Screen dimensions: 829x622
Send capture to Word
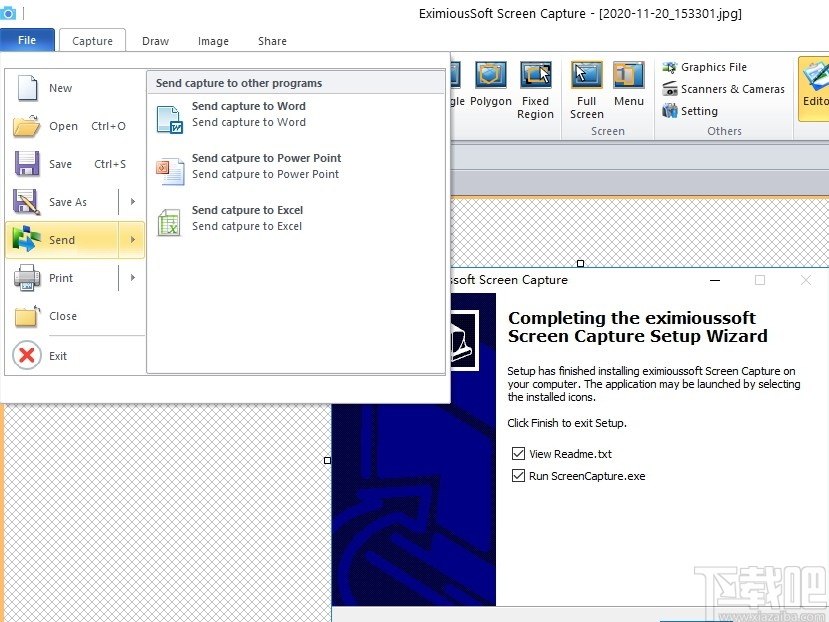coord(248,113)
